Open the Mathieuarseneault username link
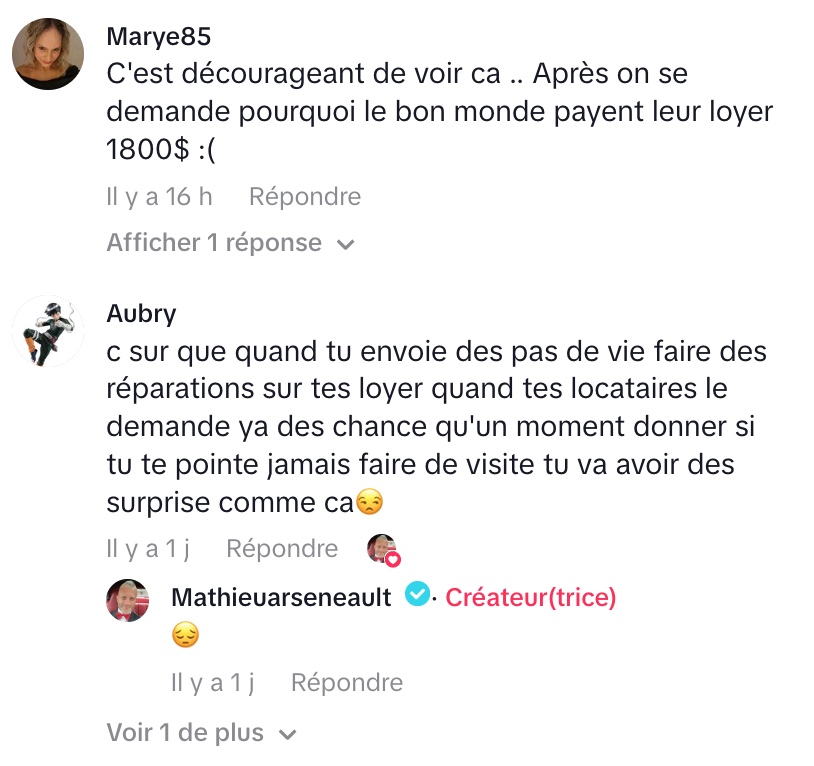This screenshot has height=766, width=814. click(x=281, y=597)
